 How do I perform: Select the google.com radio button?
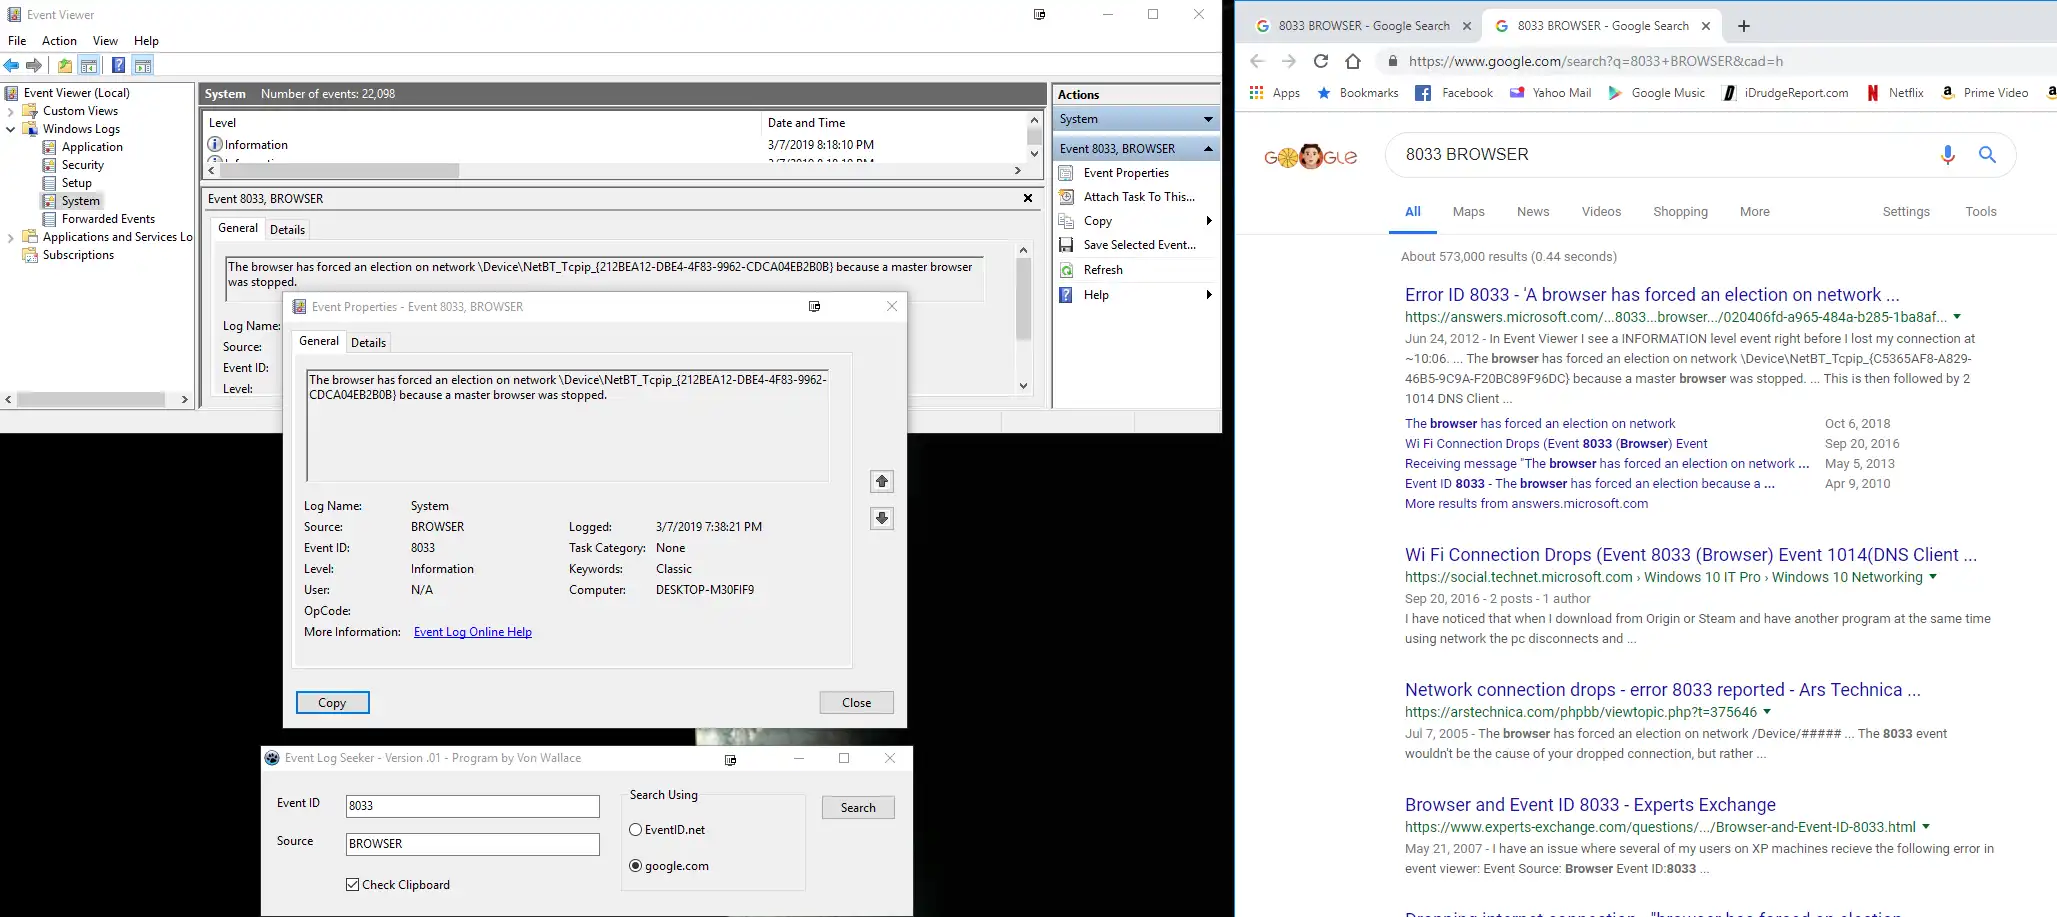tap(635, 866)
